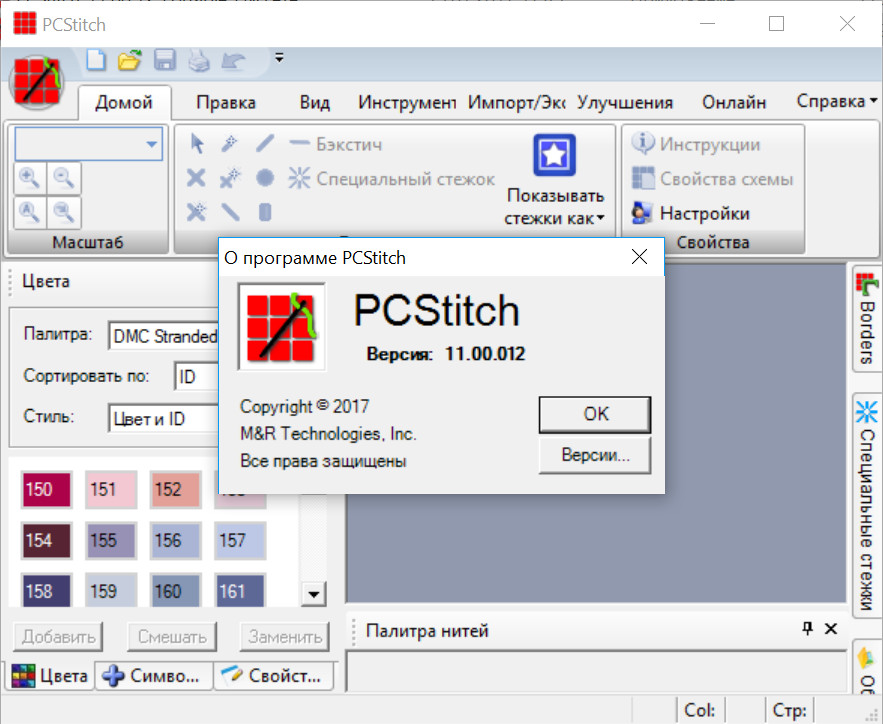Click the zoom in magnifier icon
Image resolution: width=883 pixels, height=724 pixels.
point(30,178)
